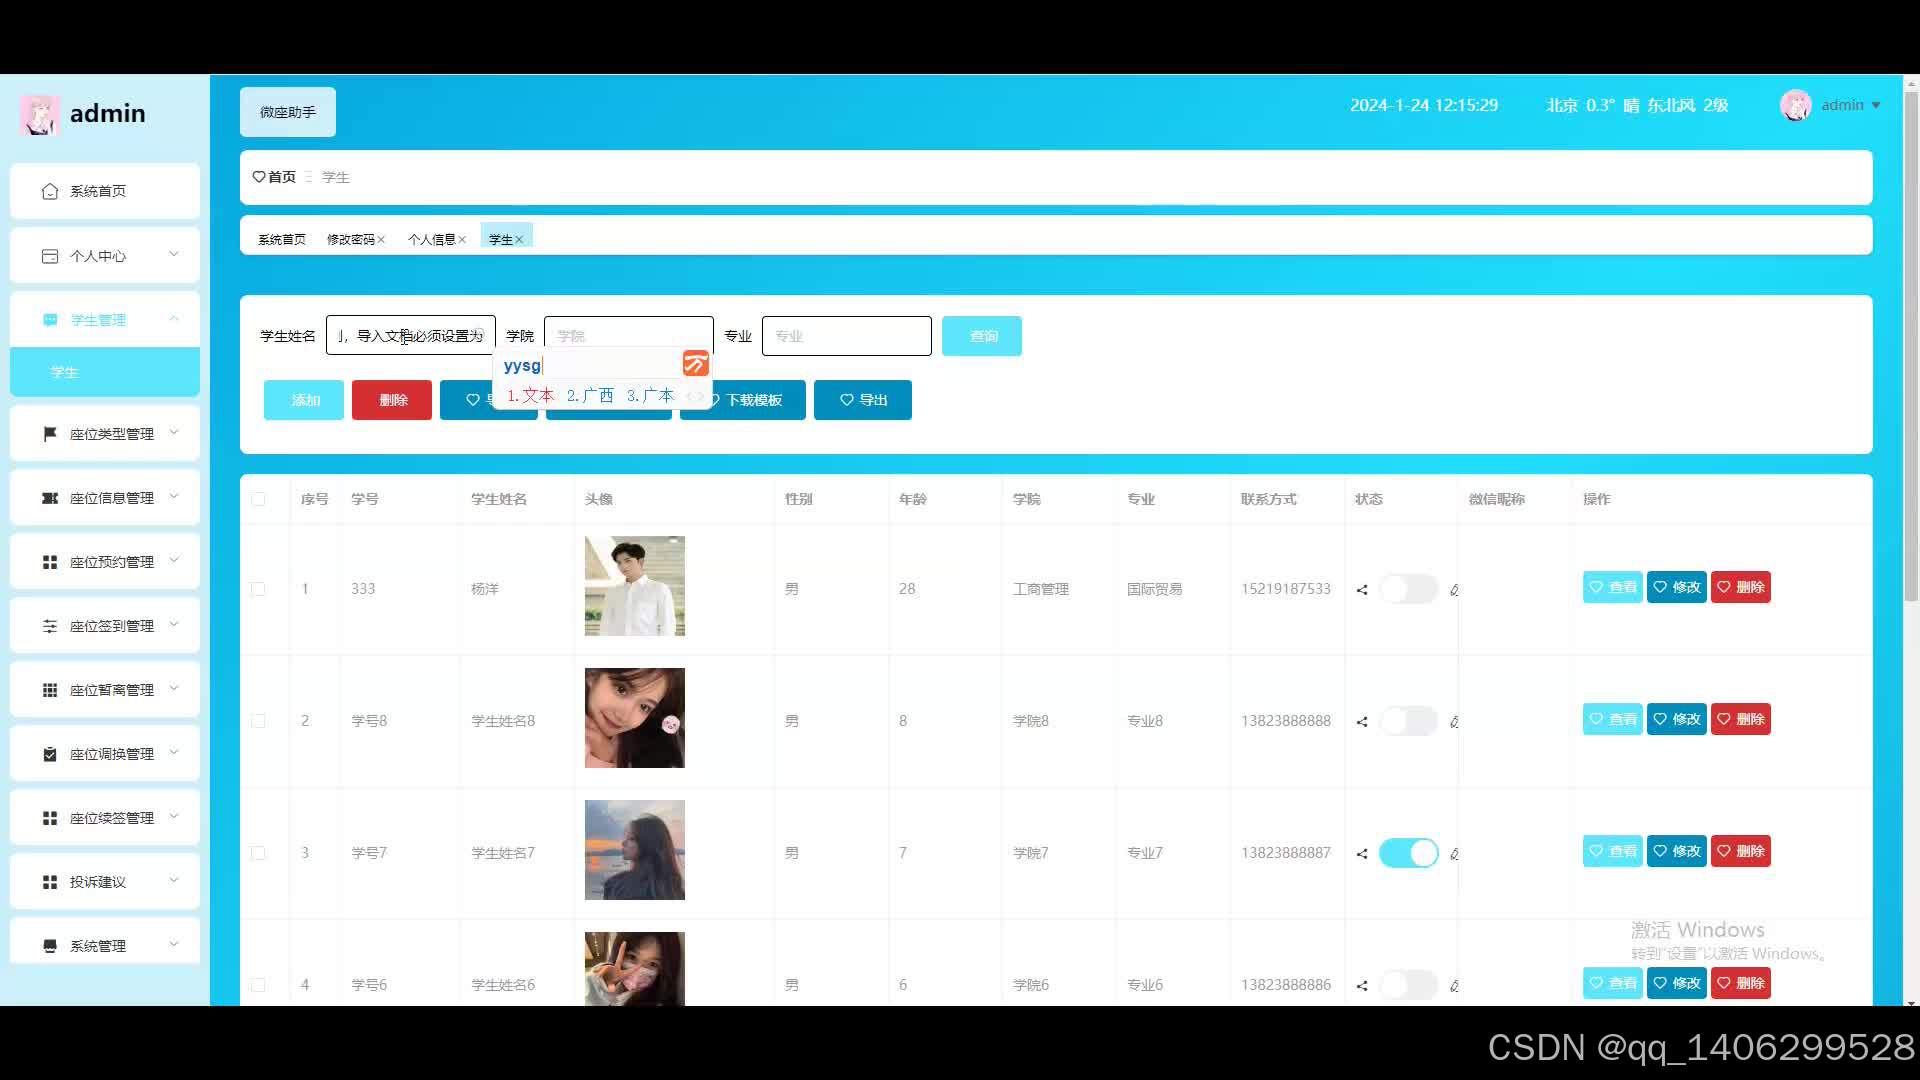This screenshot has width=1920, height=1080.
Task: Click the flag icon for 座位类型管理
Action: (x=50, y=434)
